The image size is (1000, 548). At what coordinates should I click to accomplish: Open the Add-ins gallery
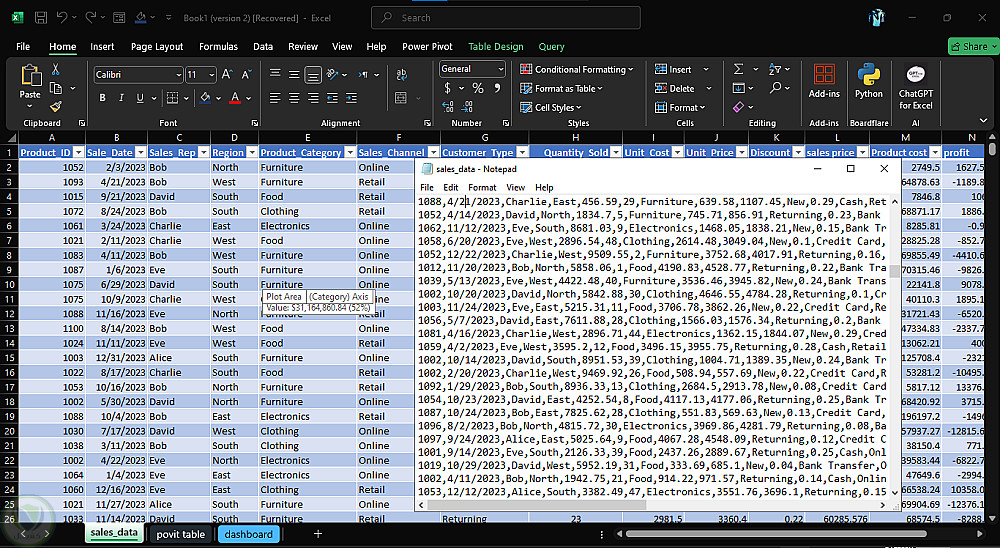pos(824,82)
